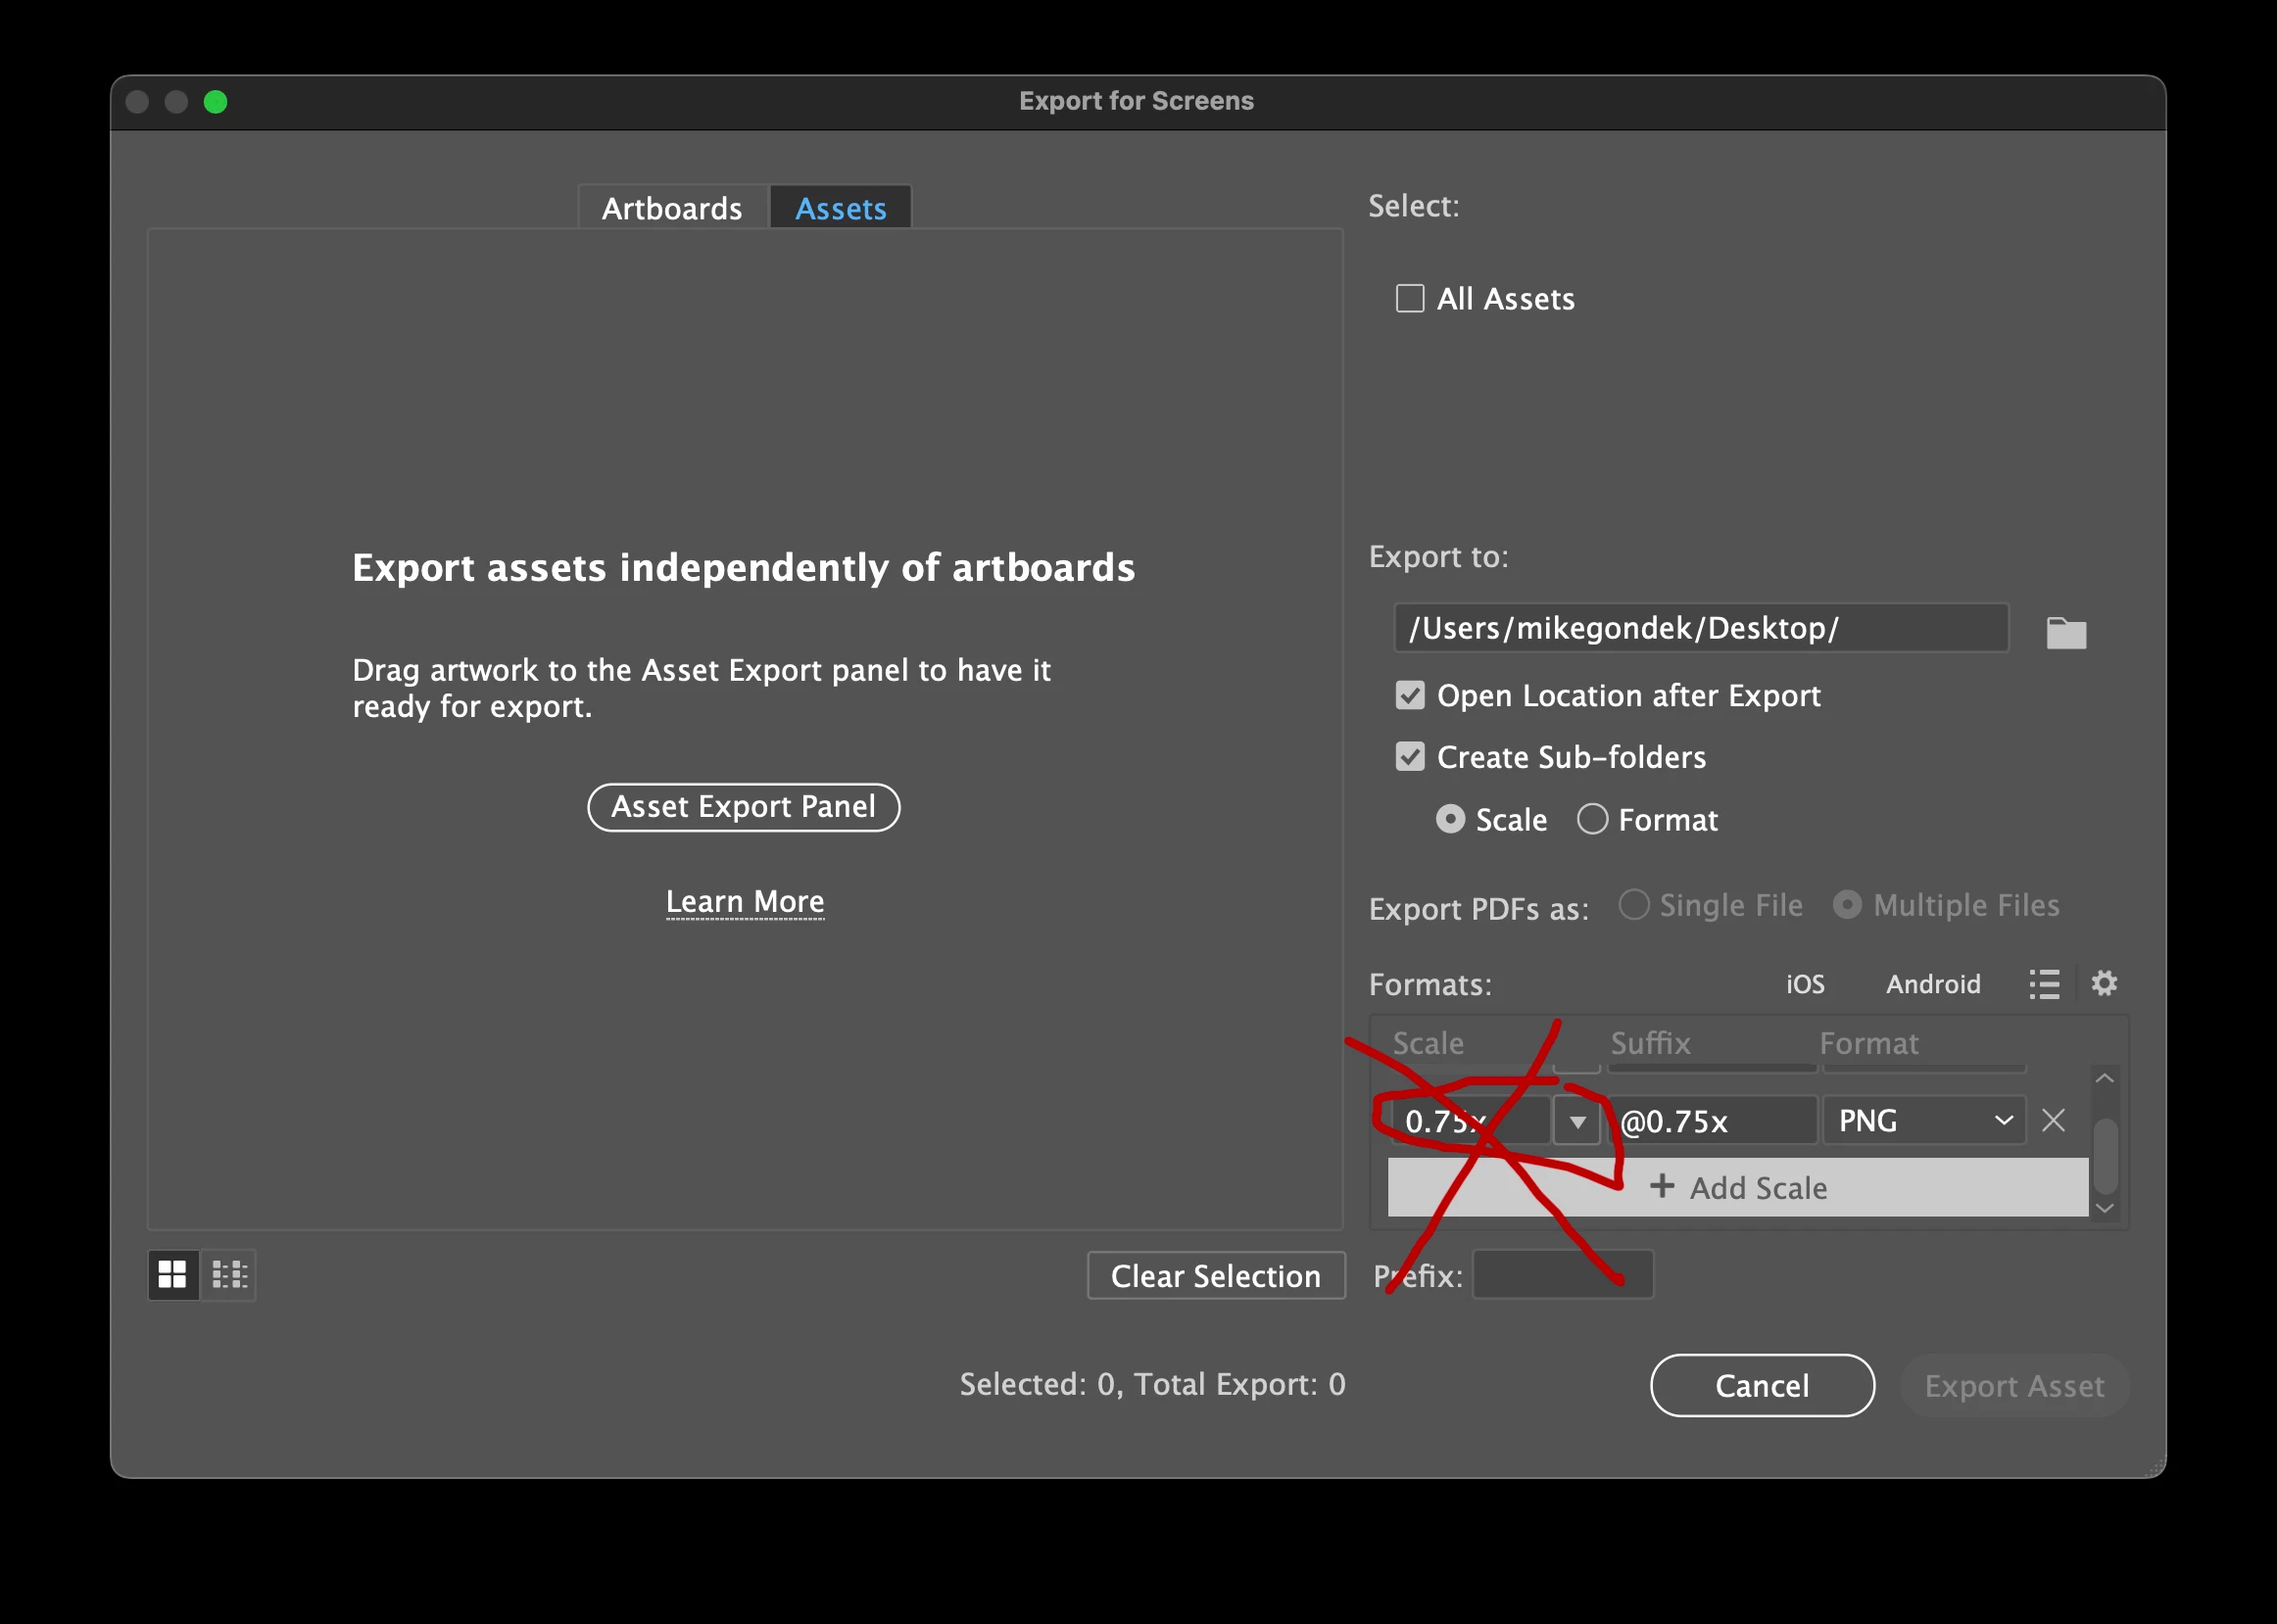The height and width of the screenshot is (1624, 2277).
Task: Click the browse folder icon
Action: [x=2065, y=632]
